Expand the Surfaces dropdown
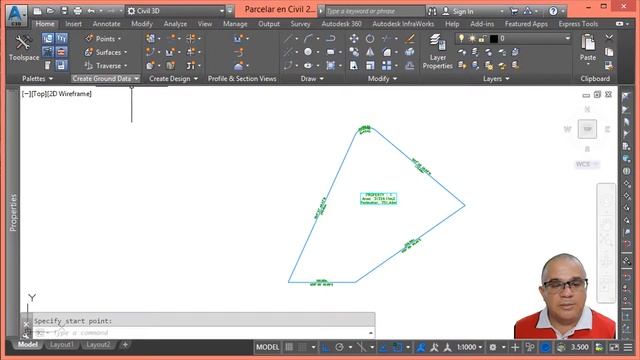 tap(125, 52)
